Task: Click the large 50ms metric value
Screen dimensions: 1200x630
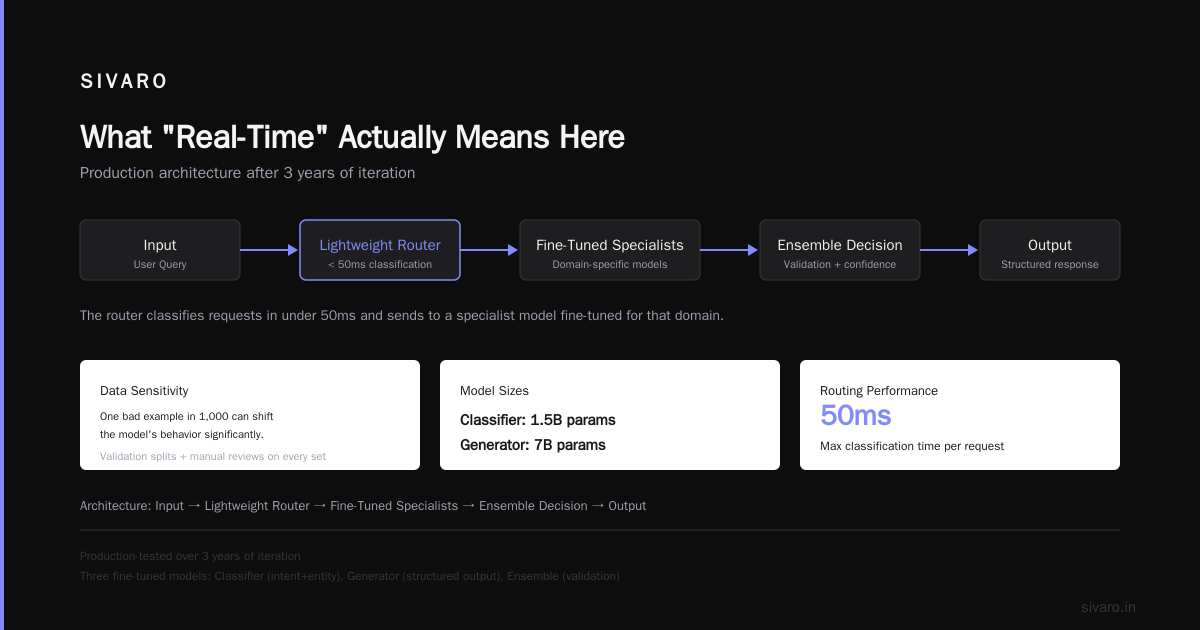Action: pos(856,415)
